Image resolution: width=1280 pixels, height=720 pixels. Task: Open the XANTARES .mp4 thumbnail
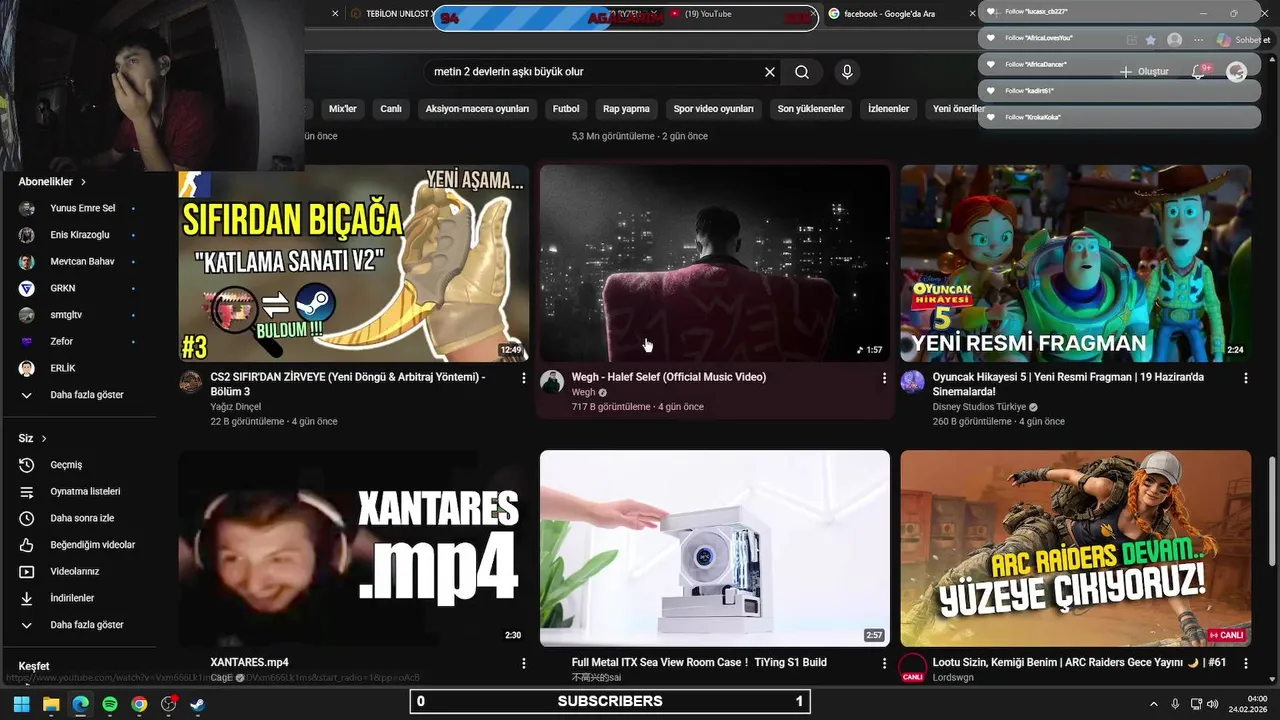click(x=354, y=548)
